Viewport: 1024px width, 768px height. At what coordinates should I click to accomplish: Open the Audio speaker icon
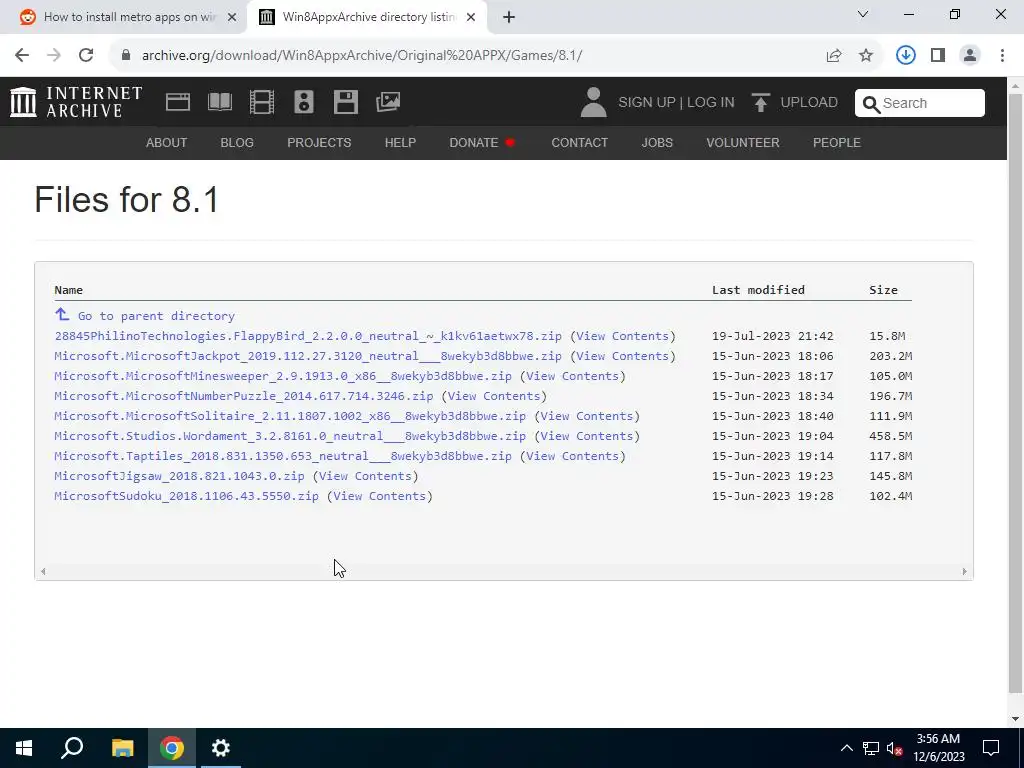(x=304, y=102)
